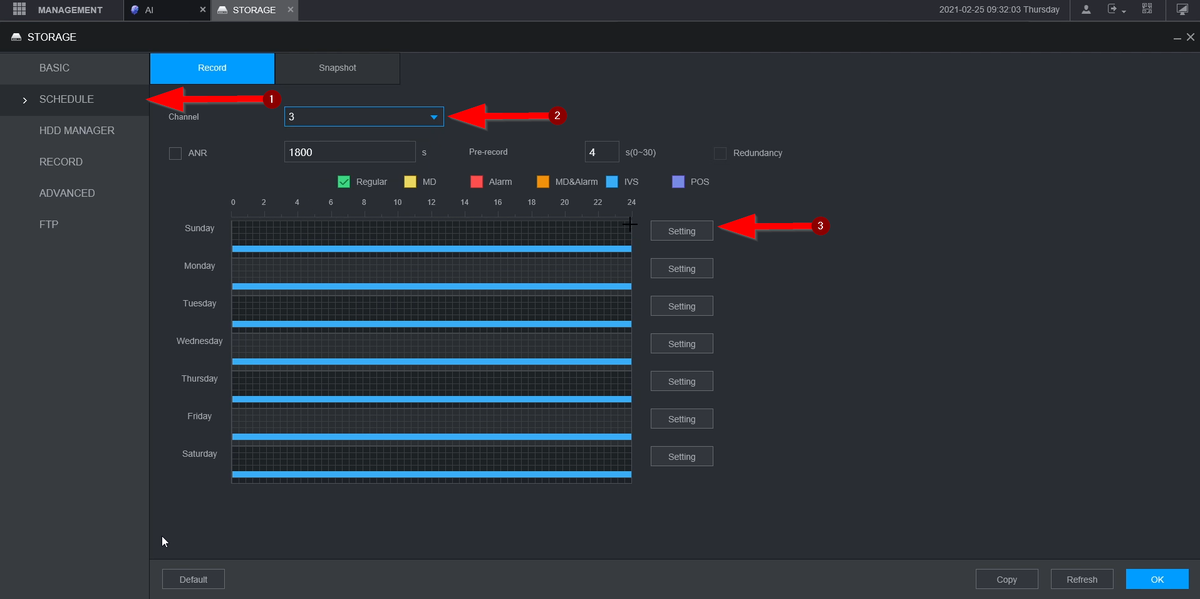Enable the Redundancy checkbox
Screen dimensions: 1200x599
point(720,153)
